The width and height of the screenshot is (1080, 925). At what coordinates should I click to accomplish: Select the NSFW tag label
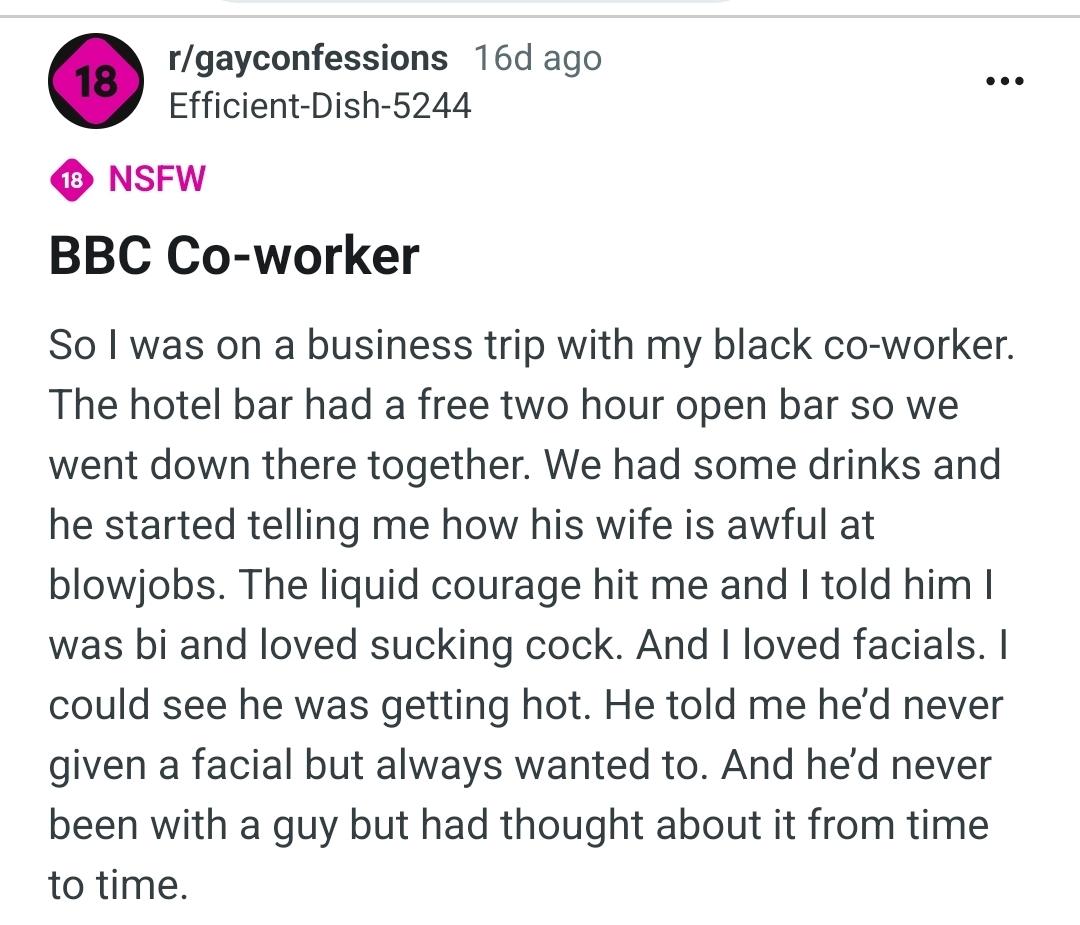(x=156, y=180)
